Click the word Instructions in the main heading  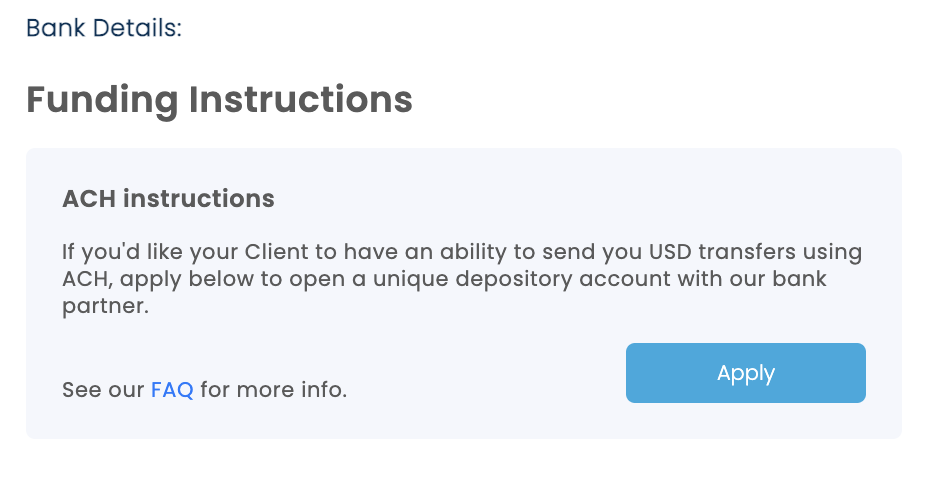(x=300, y=100)
